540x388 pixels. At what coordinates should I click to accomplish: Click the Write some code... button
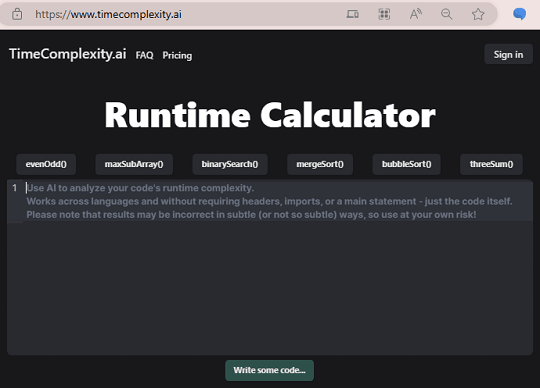click(x=269, y=370)
